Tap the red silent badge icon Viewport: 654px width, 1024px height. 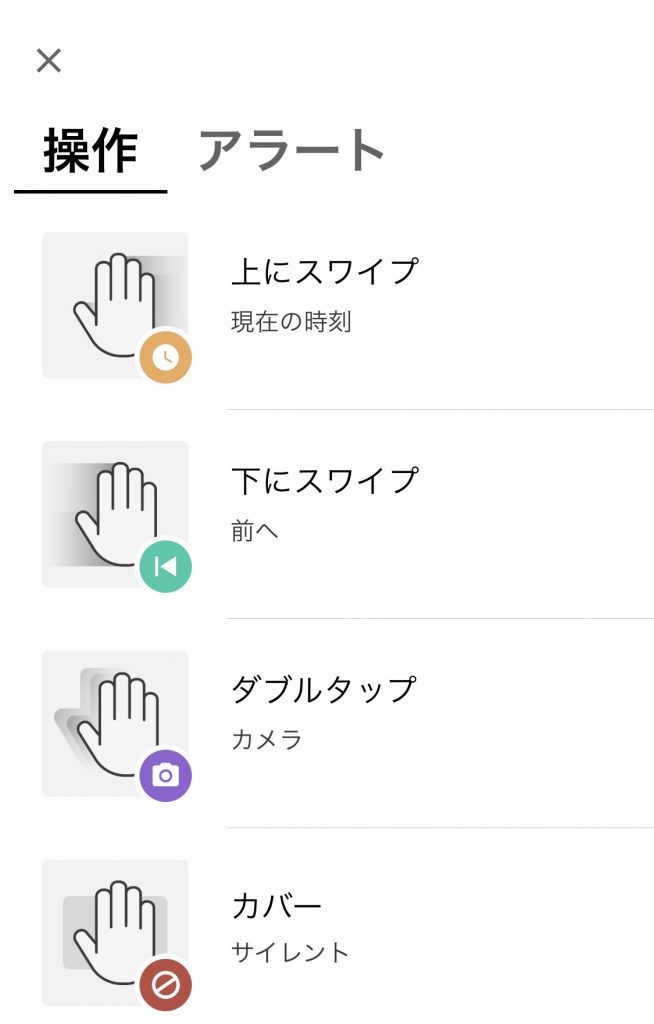click(165, 984)
